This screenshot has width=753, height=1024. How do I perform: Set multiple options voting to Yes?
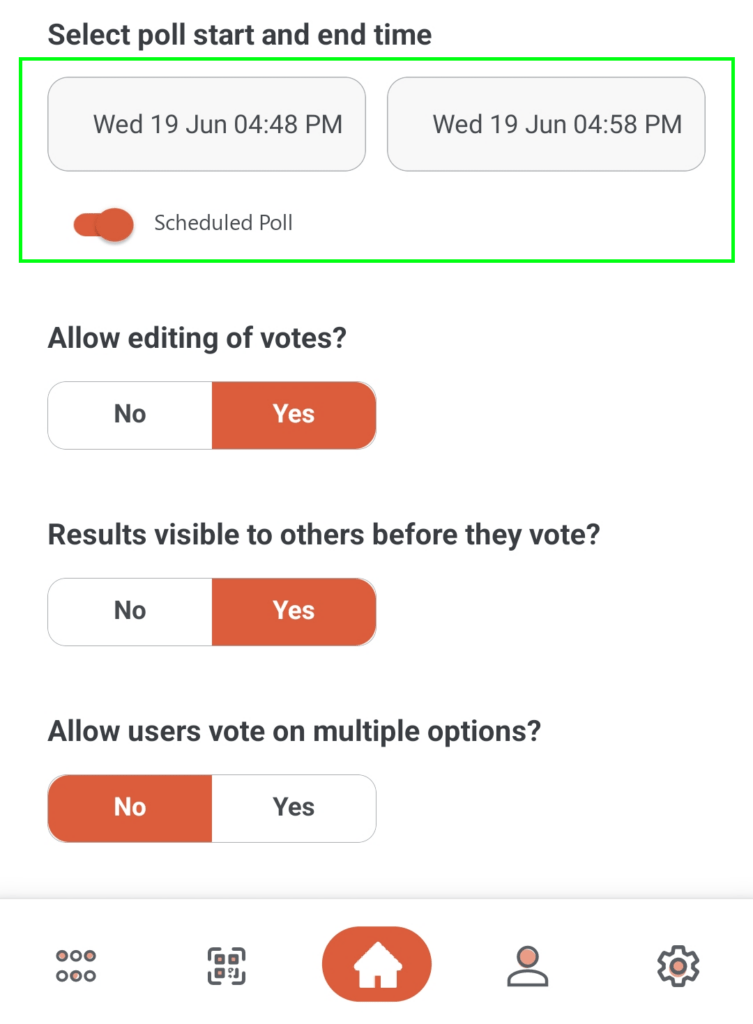[x=294, y=807]
